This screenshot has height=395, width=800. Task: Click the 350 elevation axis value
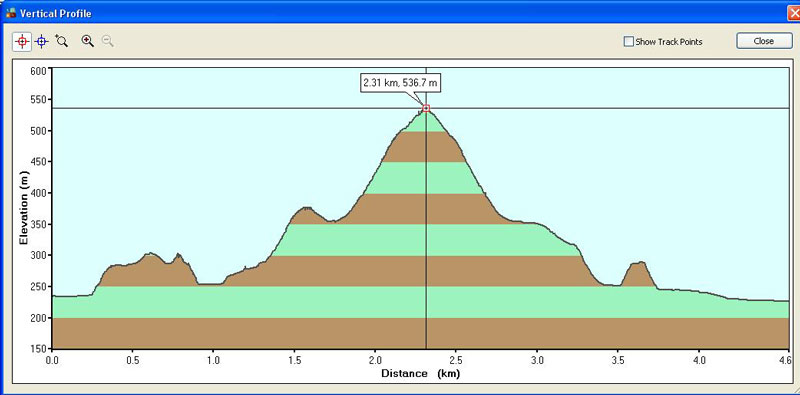[39, 225]
